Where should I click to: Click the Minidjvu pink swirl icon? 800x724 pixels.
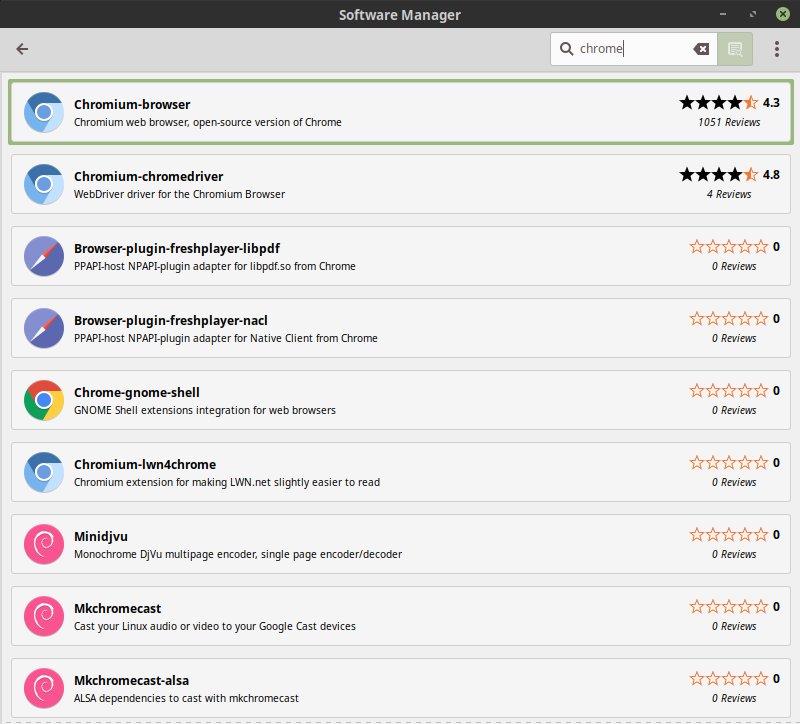coord(43,544)
